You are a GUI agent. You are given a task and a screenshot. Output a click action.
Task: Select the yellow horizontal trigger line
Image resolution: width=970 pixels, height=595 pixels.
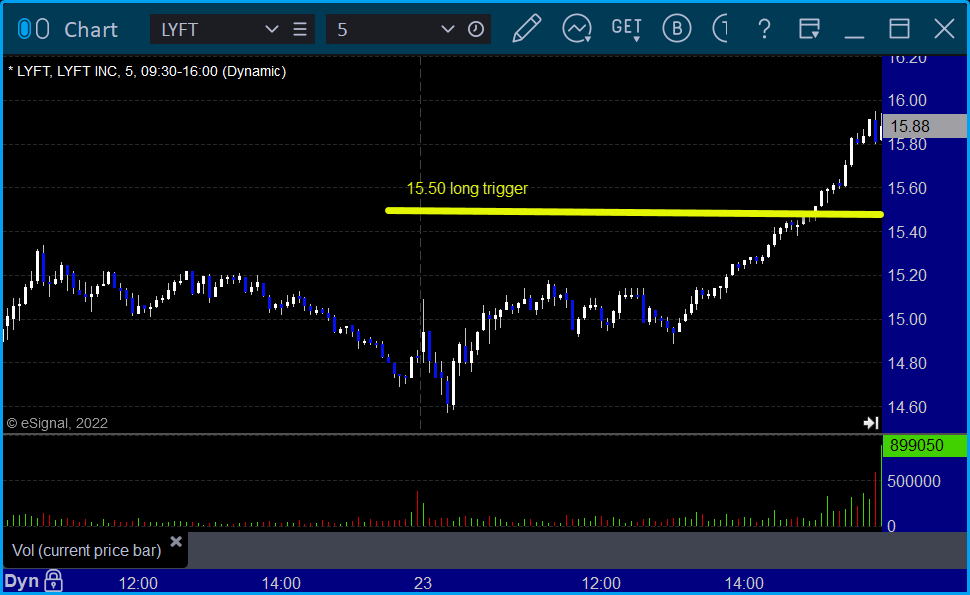click(634, 213)
